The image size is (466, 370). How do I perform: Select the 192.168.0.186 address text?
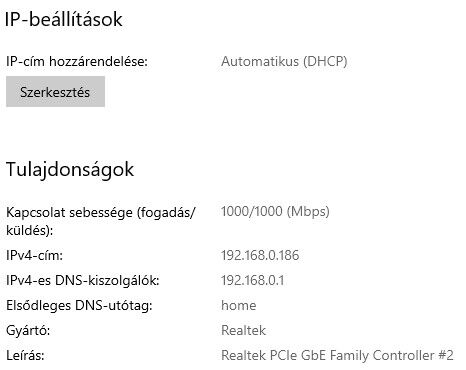coord(260,255)
